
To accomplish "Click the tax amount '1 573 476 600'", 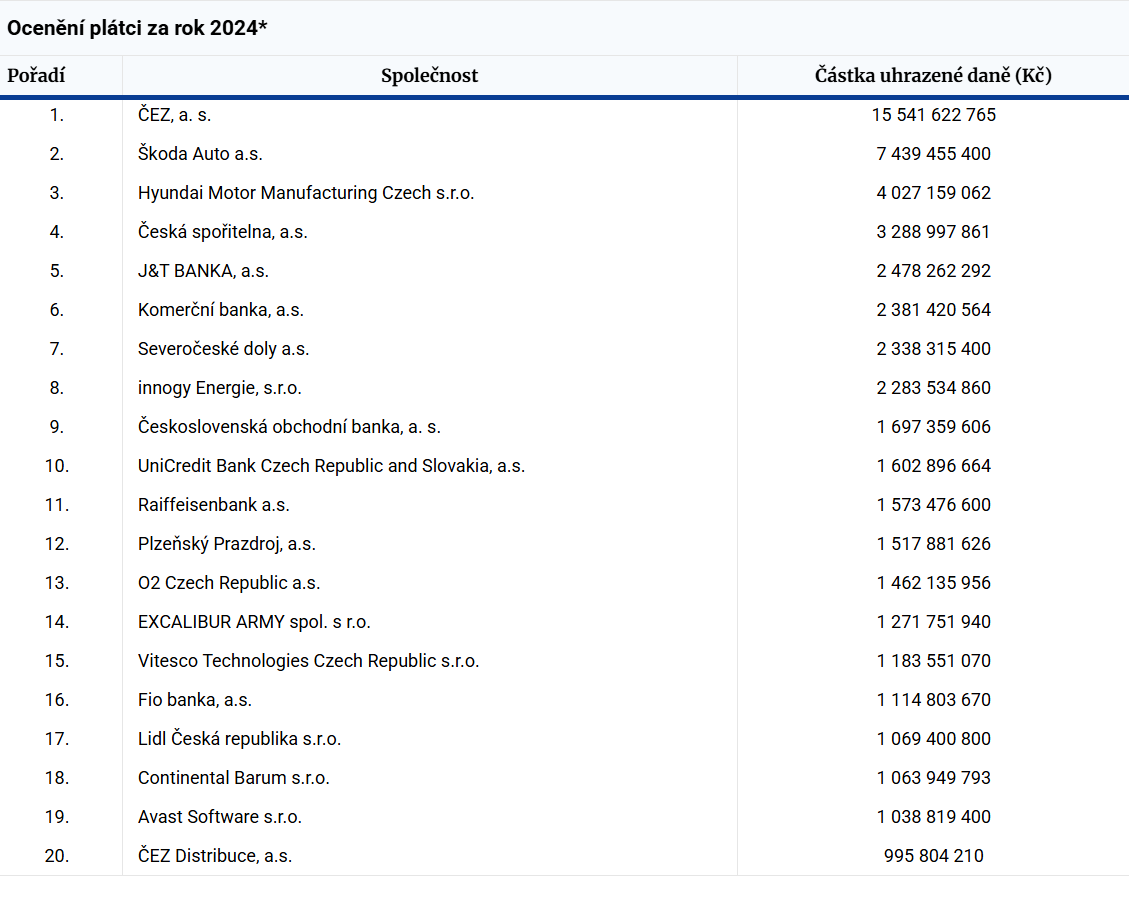I will click(934, 505).
